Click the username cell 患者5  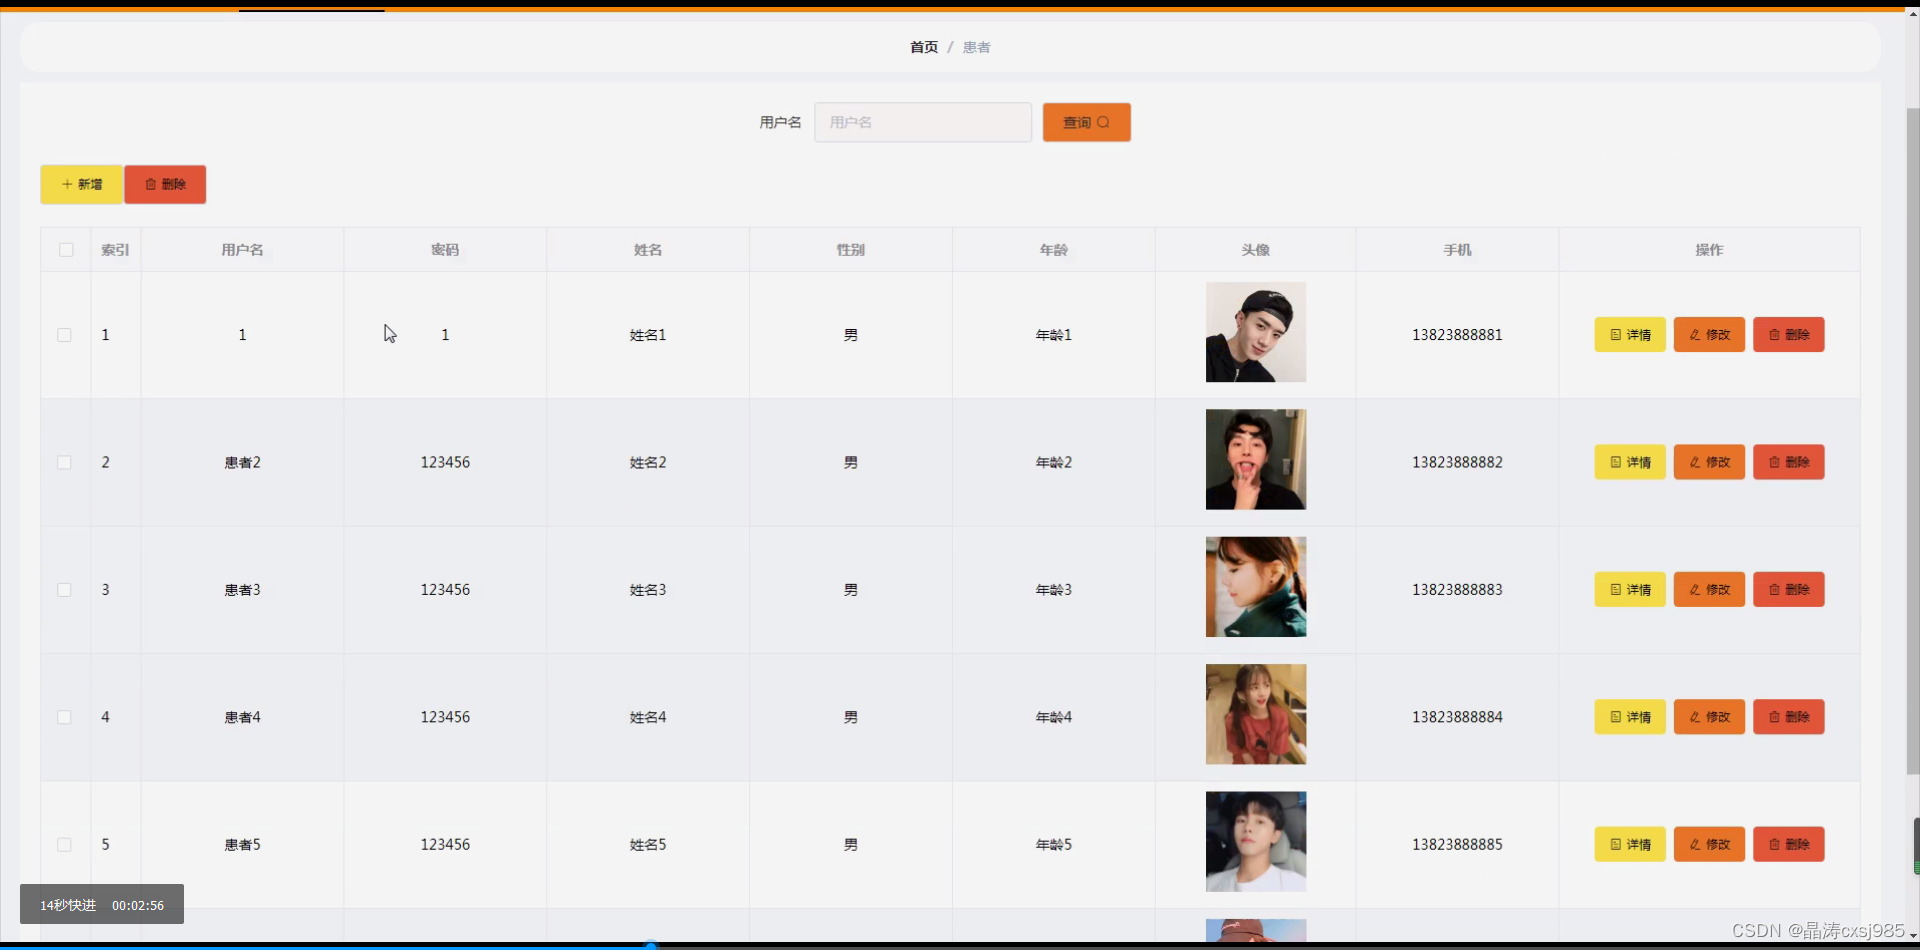pos(242,845)
